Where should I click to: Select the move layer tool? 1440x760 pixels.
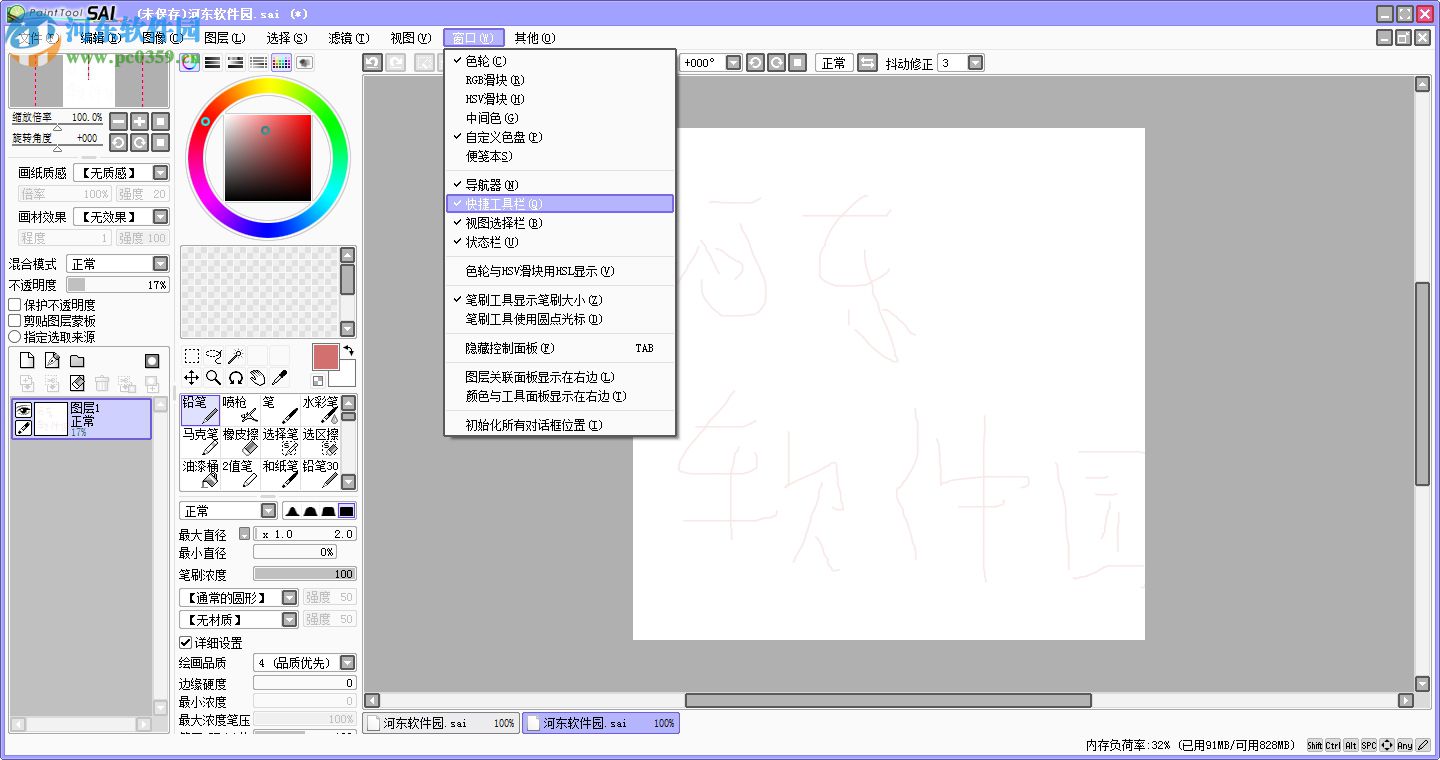click(x=191, y=378)
